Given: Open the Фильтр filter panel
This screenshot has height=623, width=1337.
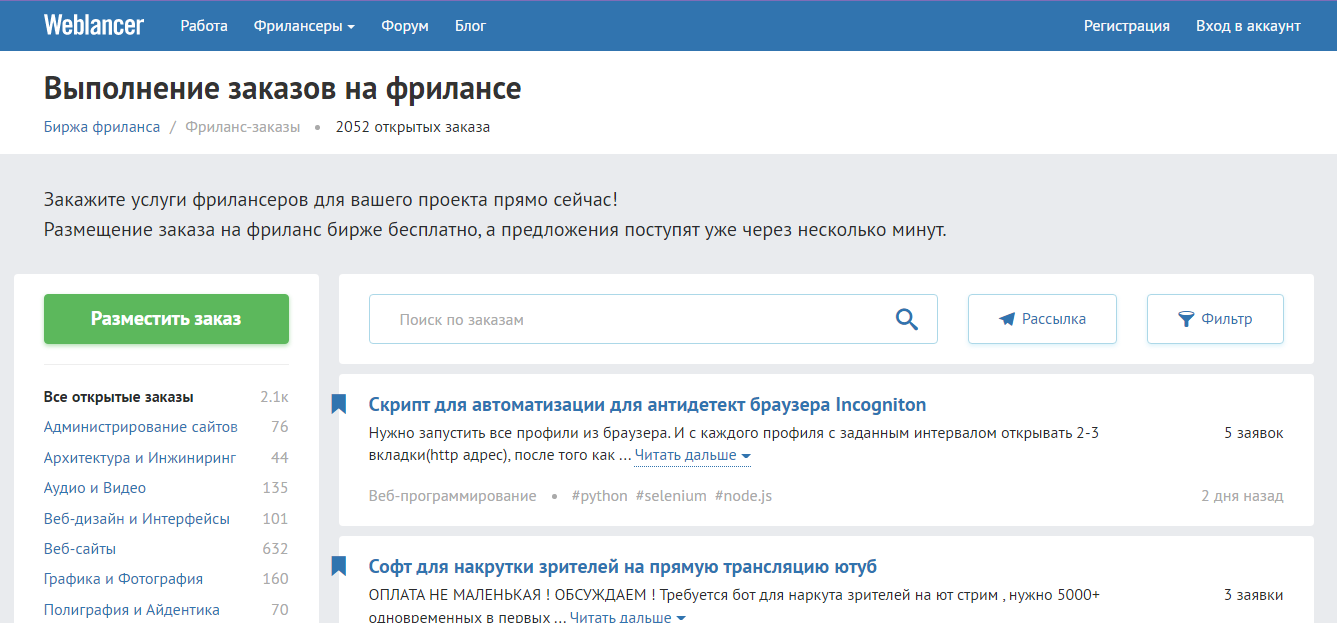Looking at the screenshot, I should (x=1214, y=318).
